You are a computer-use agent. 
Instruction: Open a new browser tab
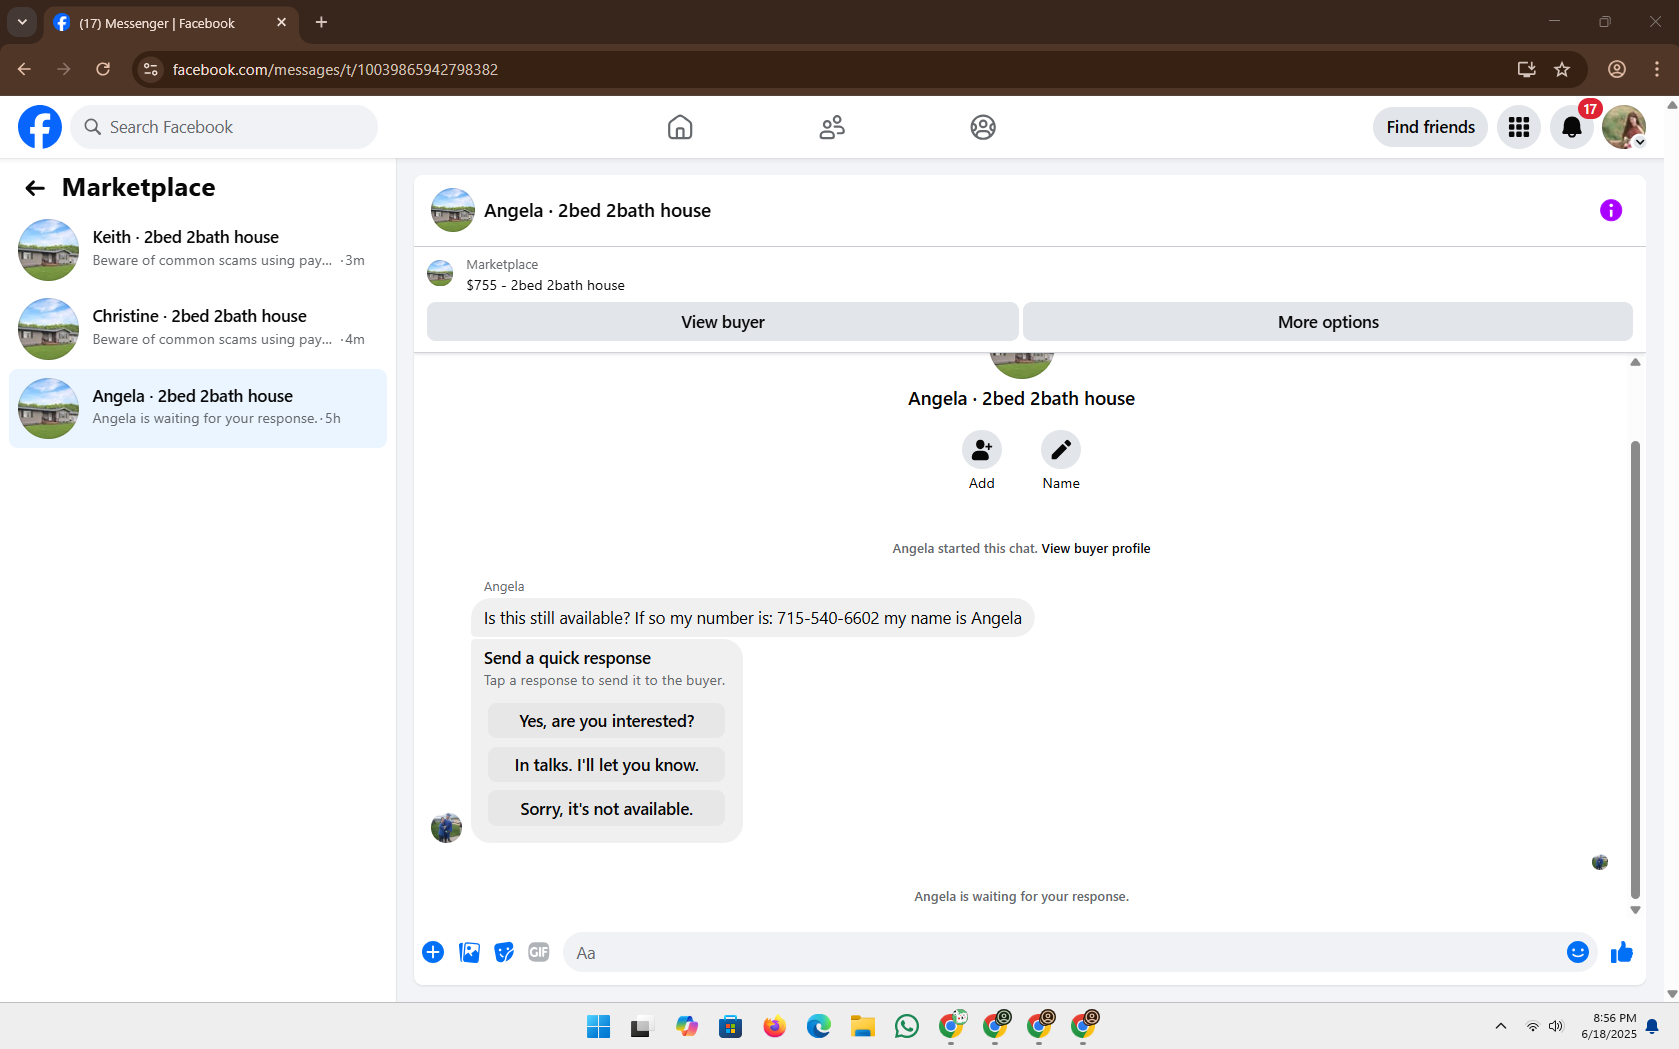coord(321,22)
